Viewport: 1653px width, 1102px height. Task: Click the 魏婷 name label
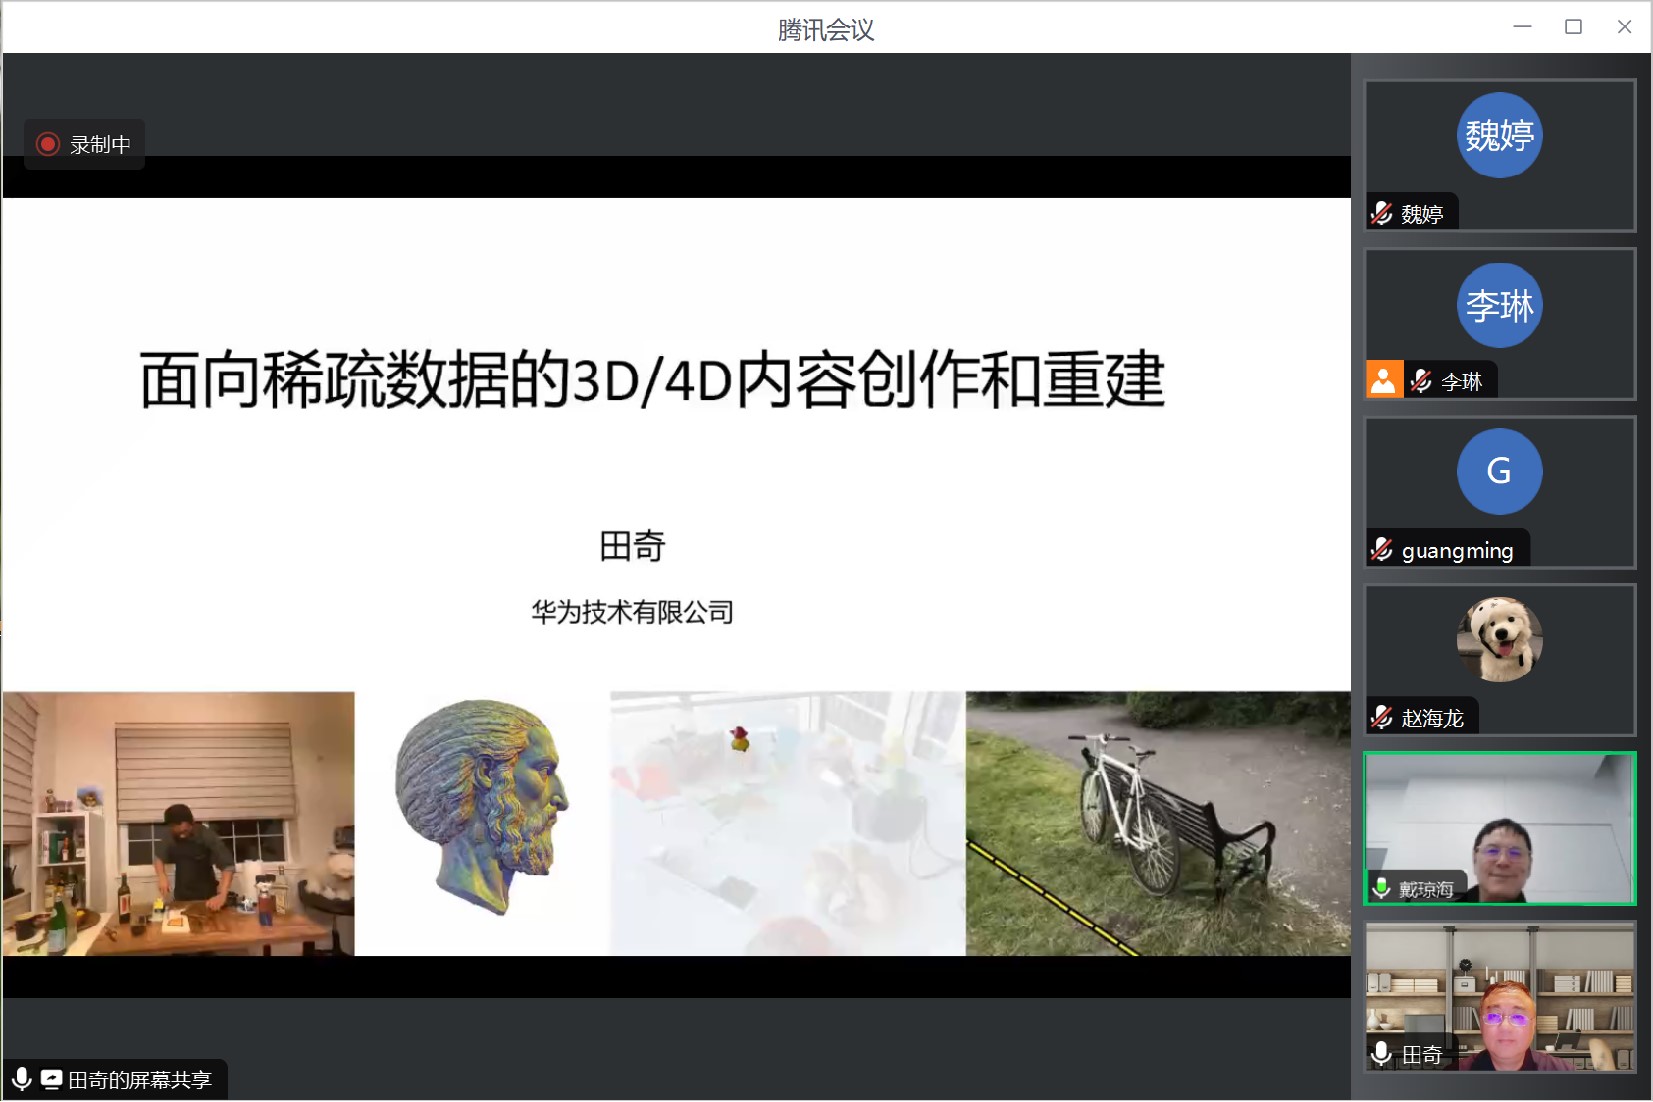click(x=1421, y=214)
